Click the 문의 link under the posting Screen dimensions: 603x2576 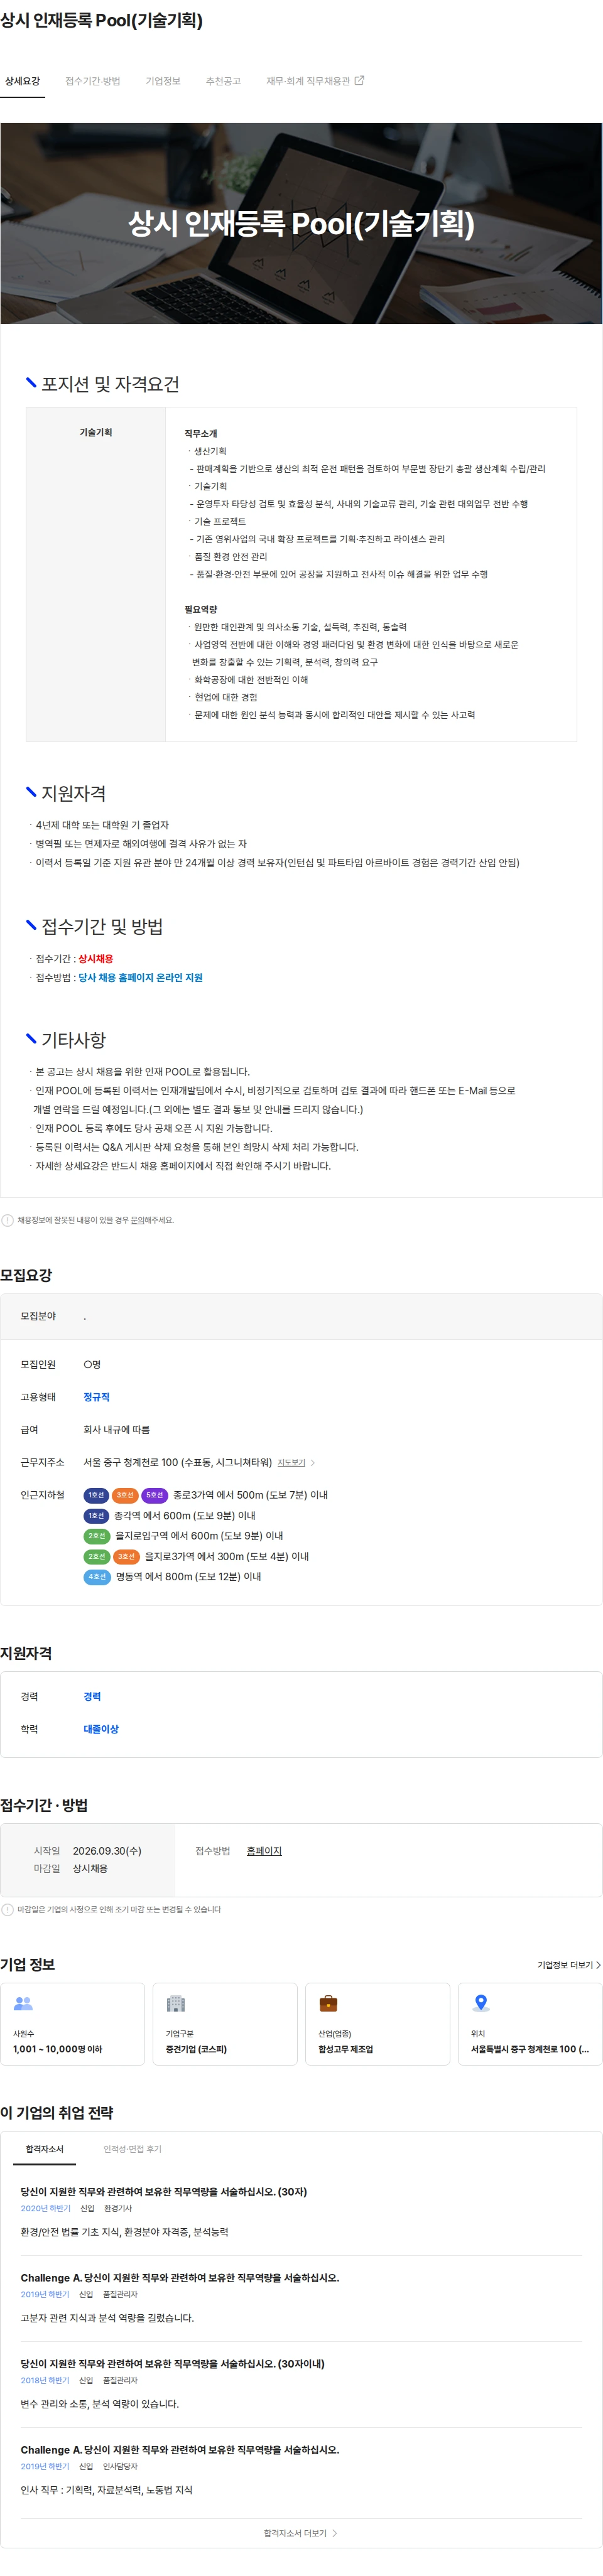(x=138, y=1220)
